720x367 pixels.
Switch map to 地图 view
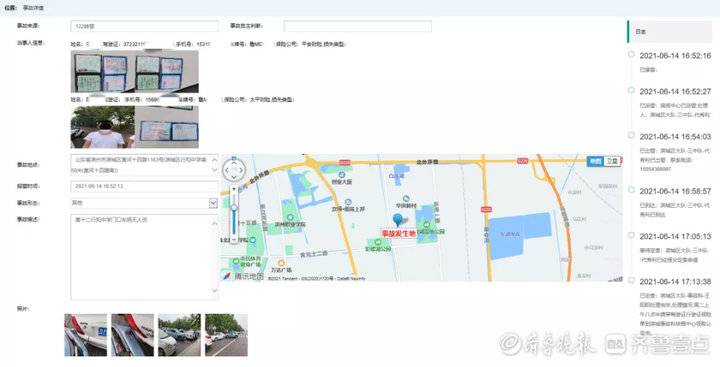595,161
